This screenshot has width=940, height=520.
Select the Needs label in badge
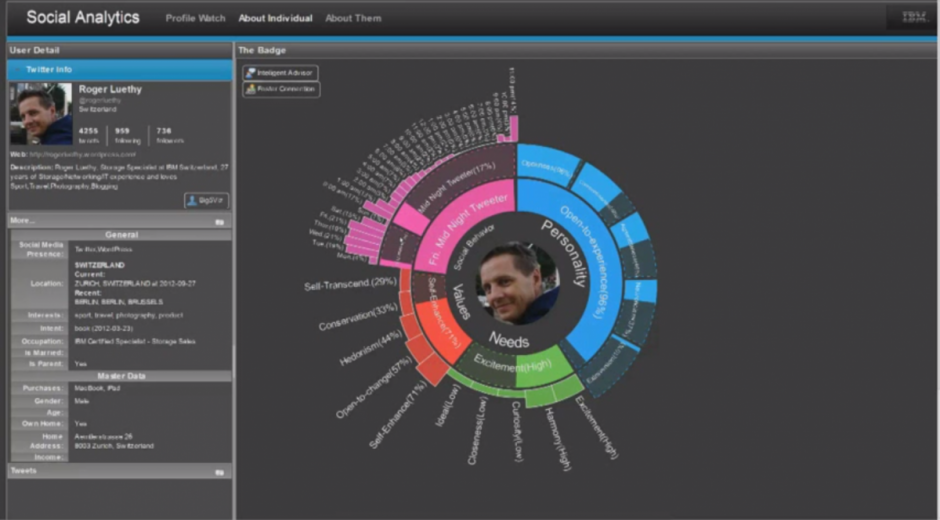[x=509, y=340]
